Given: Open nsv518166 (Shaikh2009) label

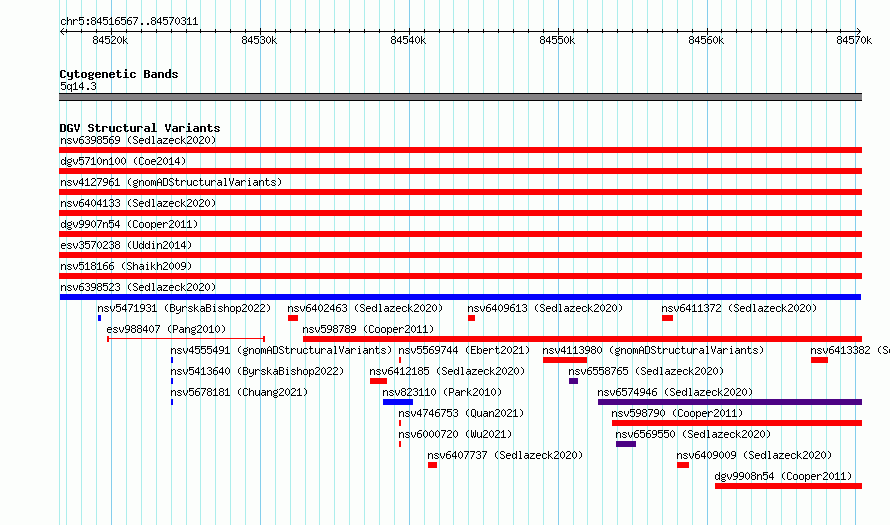Looking at the screenshot, I should point(126,266).
